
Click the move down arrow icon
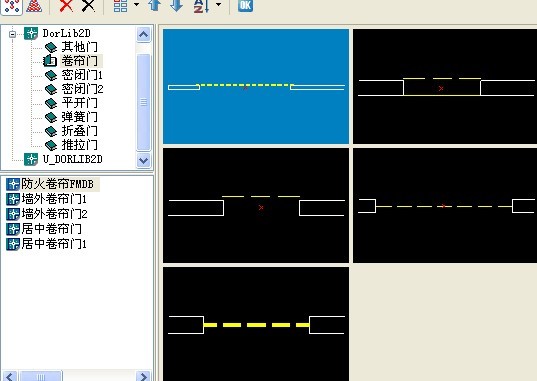coord(177,5)
